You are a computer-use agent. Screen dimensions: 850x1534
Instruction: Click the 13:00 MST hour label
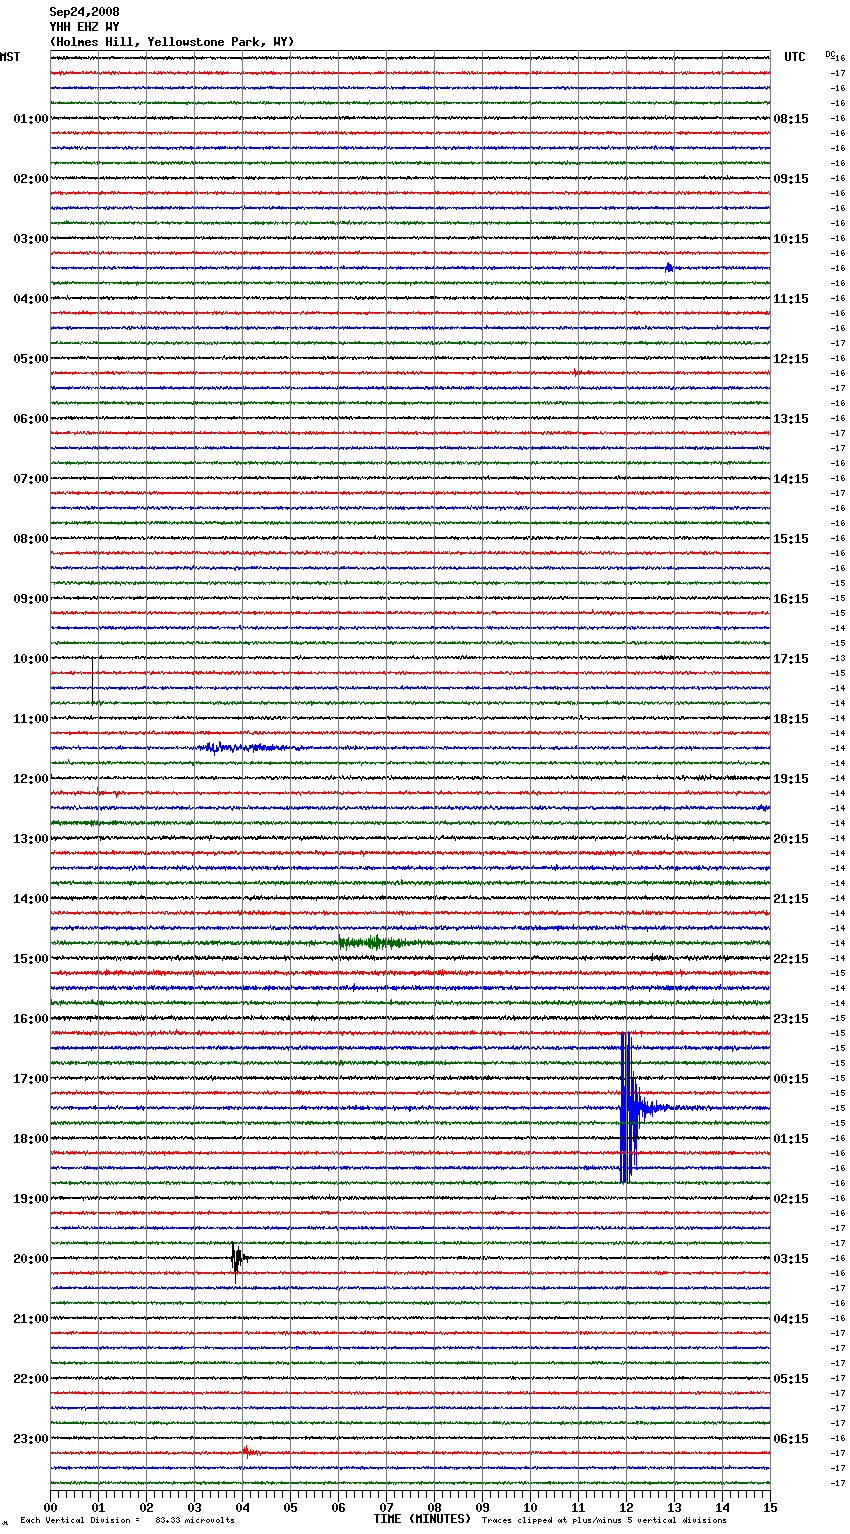point(31,839)
